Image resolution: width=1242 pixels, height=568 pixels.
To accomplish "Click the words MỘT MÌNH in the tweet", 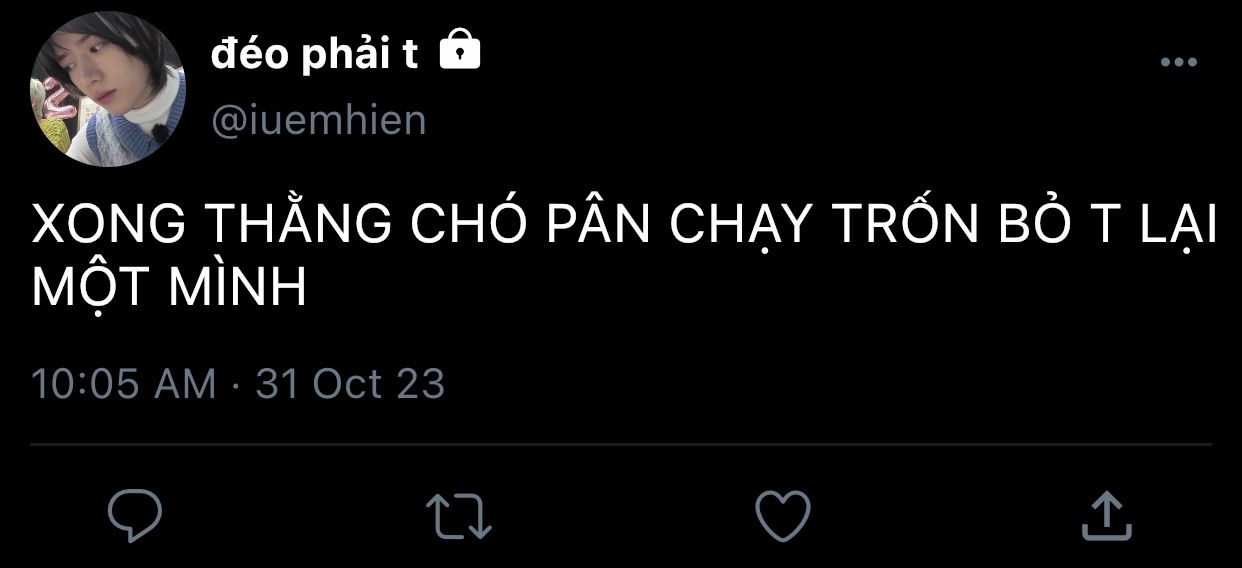I will (x=168, y=288).
